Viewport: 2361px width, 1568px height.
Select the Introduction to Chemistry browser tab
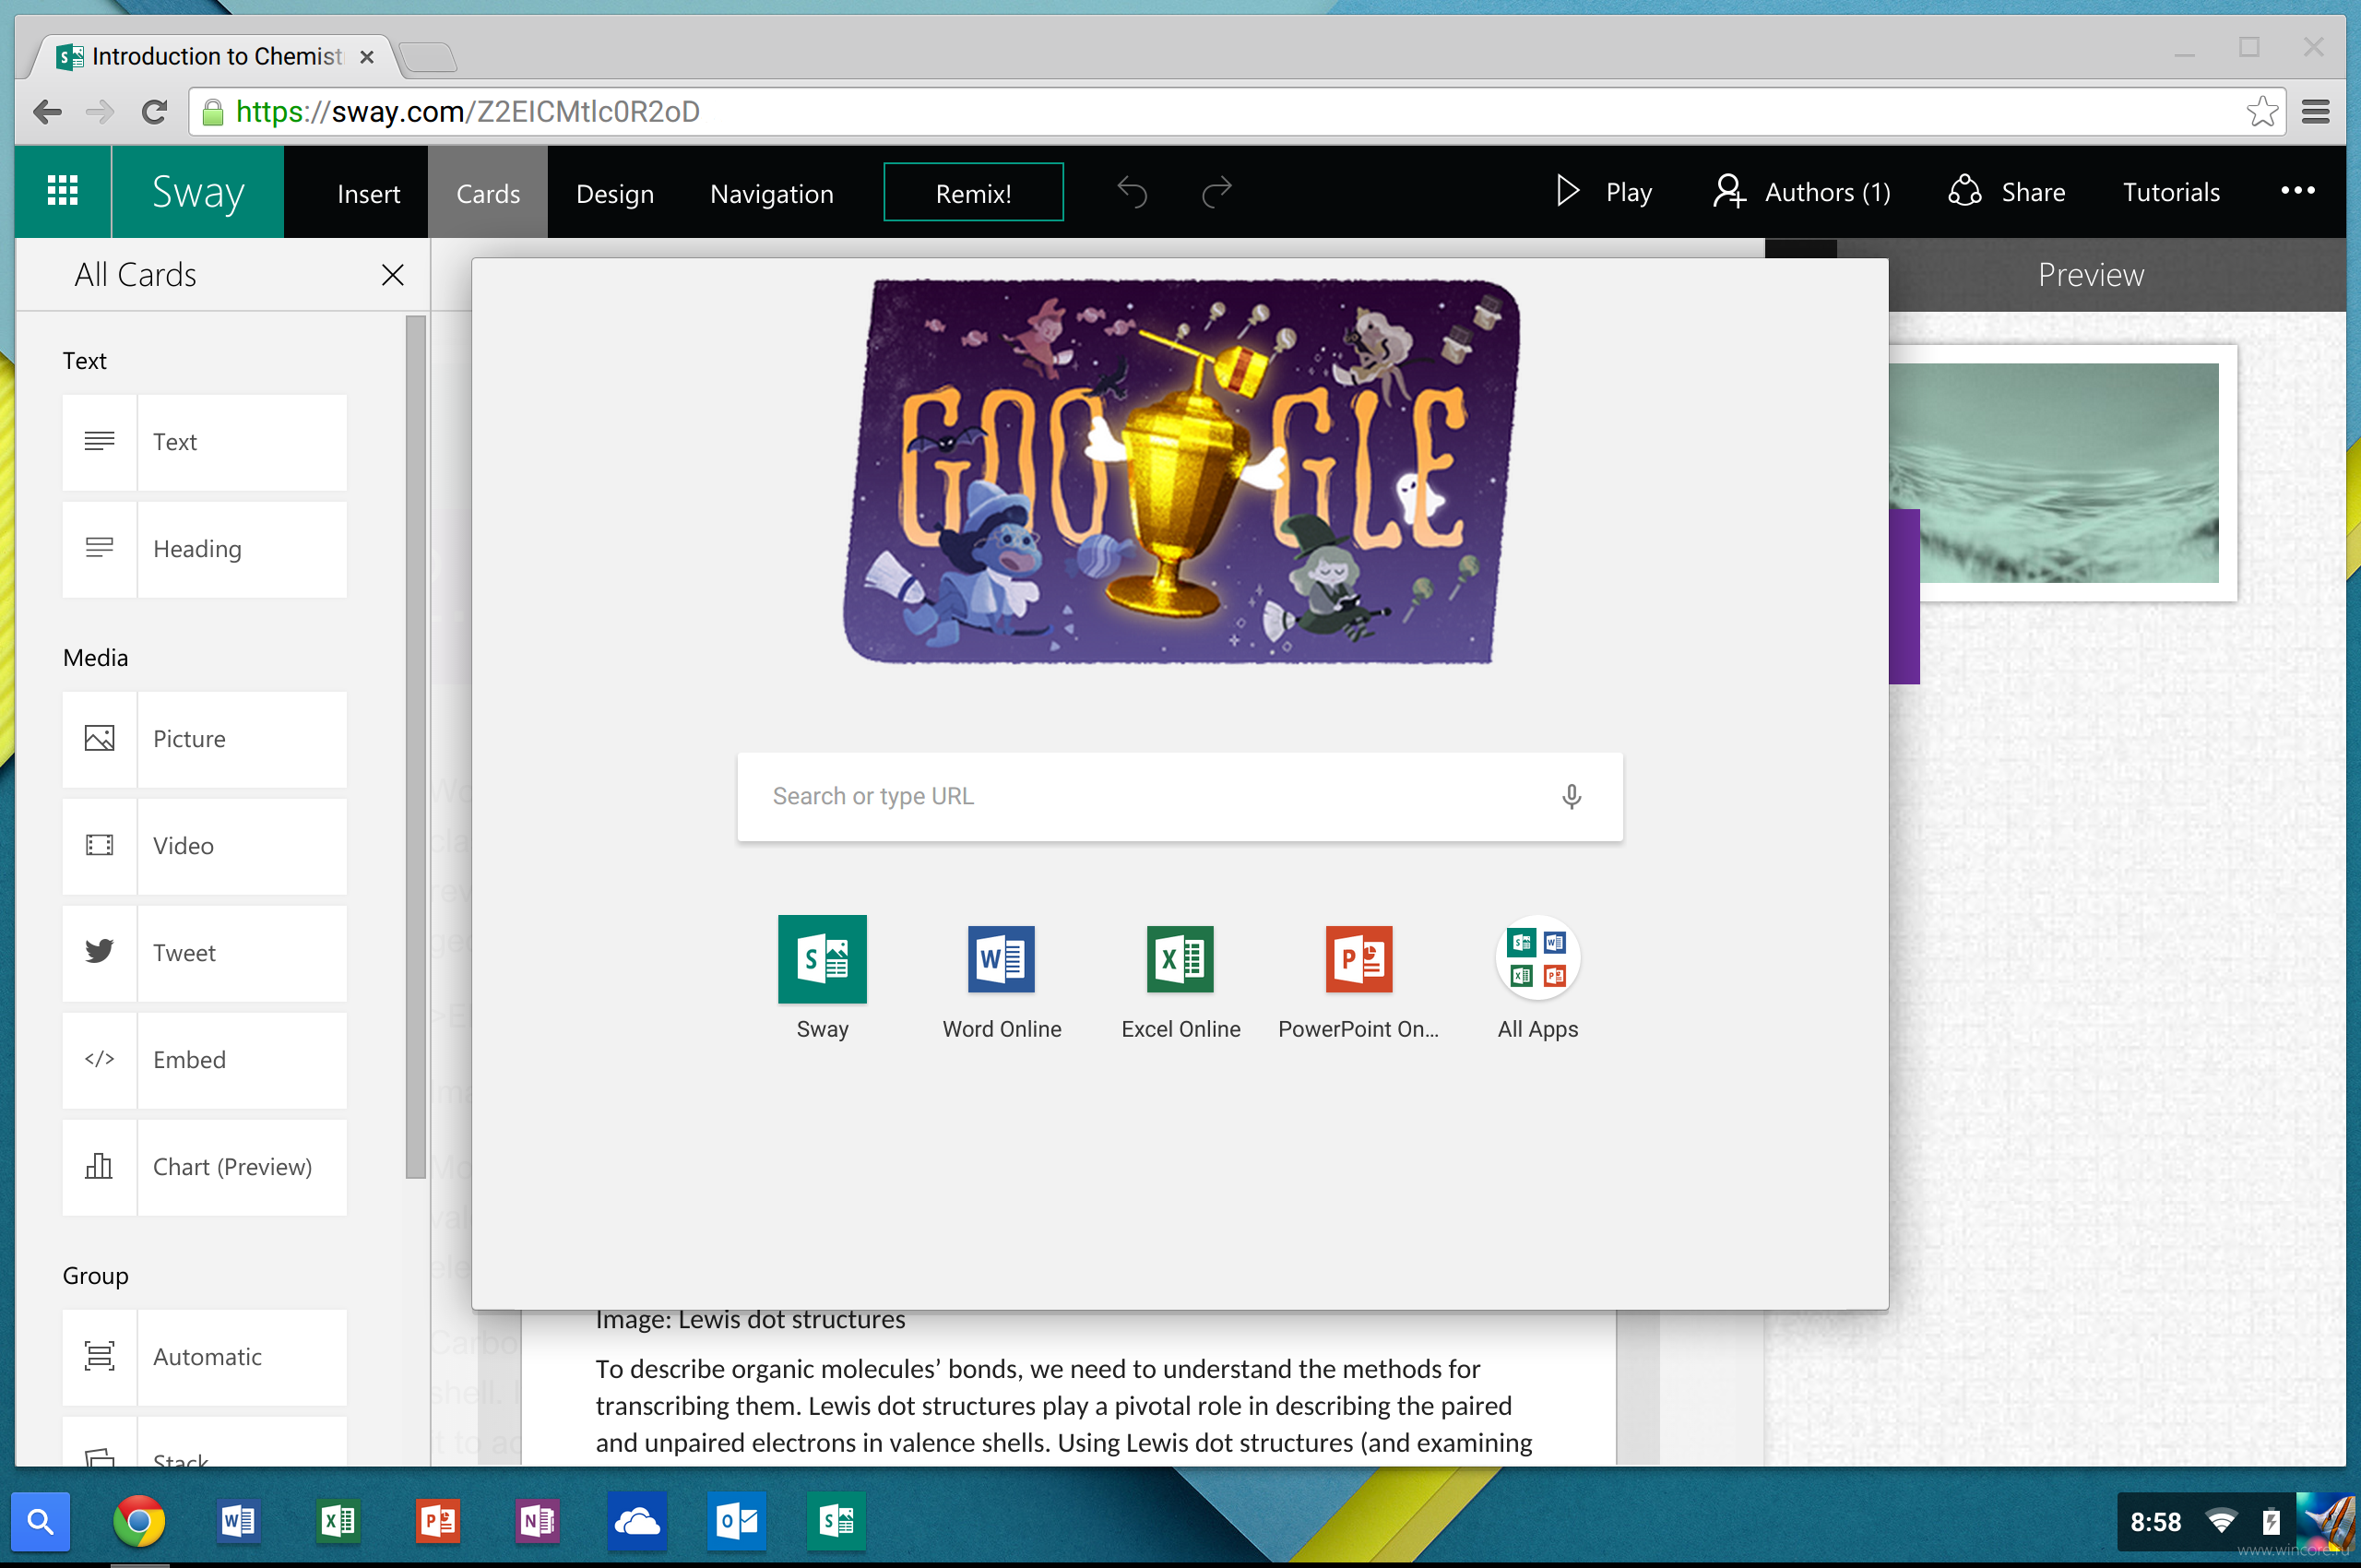point(215,57)
